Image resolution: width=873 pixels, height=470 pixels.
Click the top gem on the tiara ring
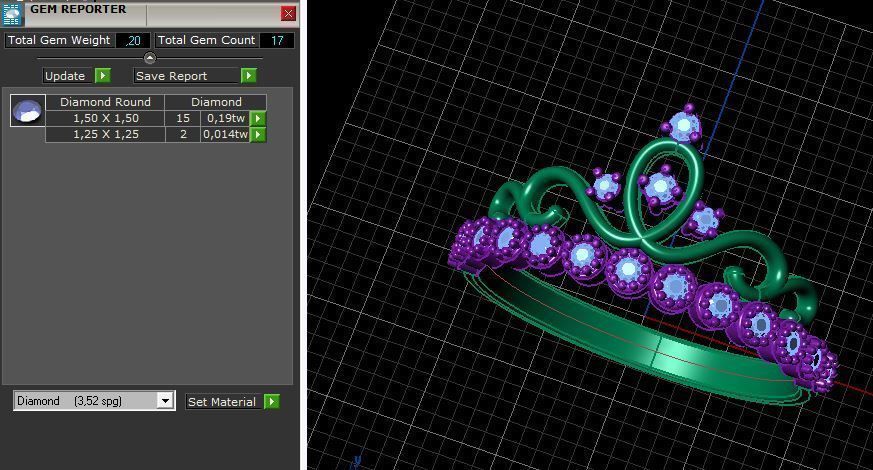tap(684, 126)
